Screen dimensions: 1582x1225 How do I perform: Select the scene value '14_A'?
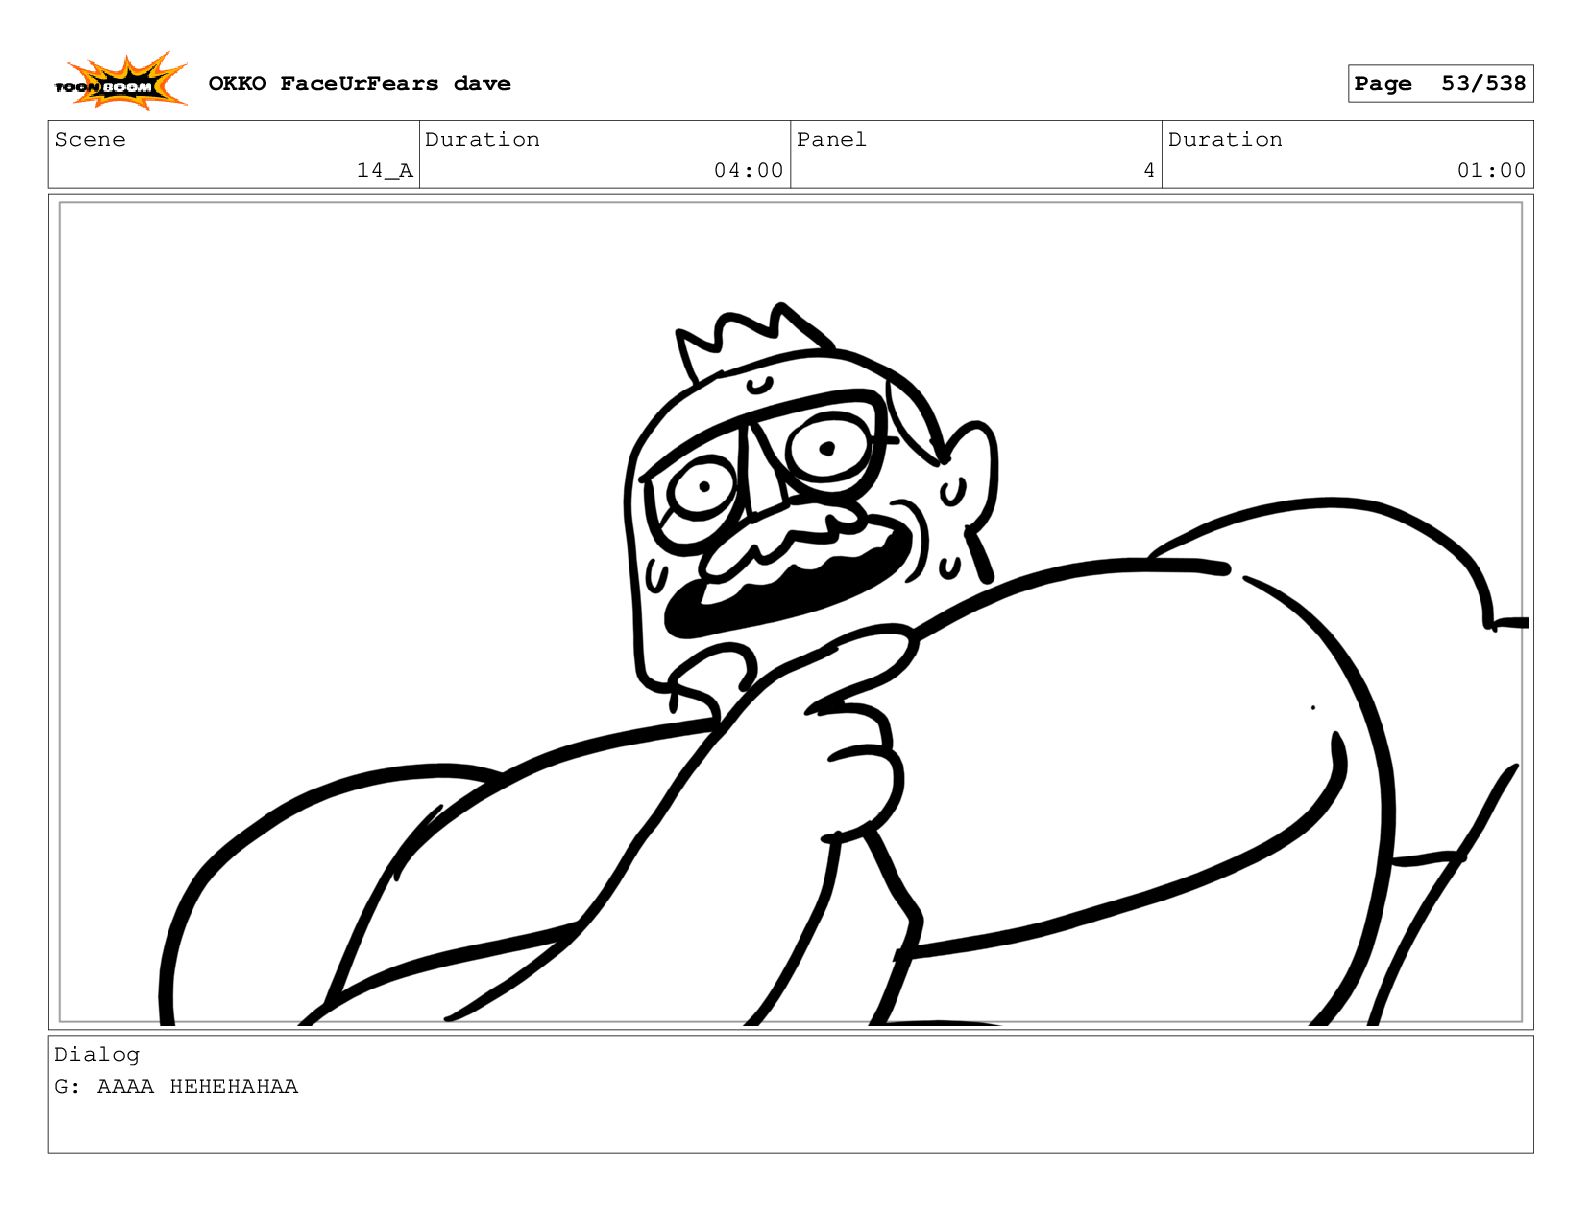pos(385,171)
